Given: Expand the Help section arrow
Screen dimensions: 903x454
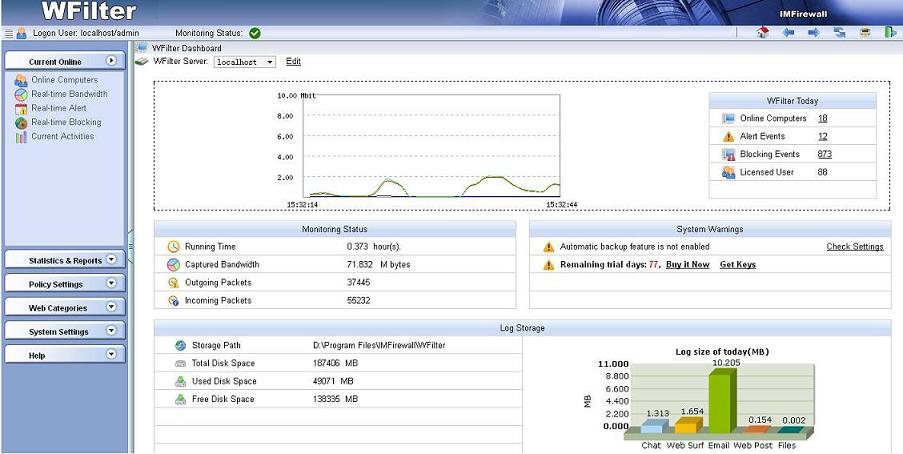Looking at the screenshot, I should tap(111, 354).
